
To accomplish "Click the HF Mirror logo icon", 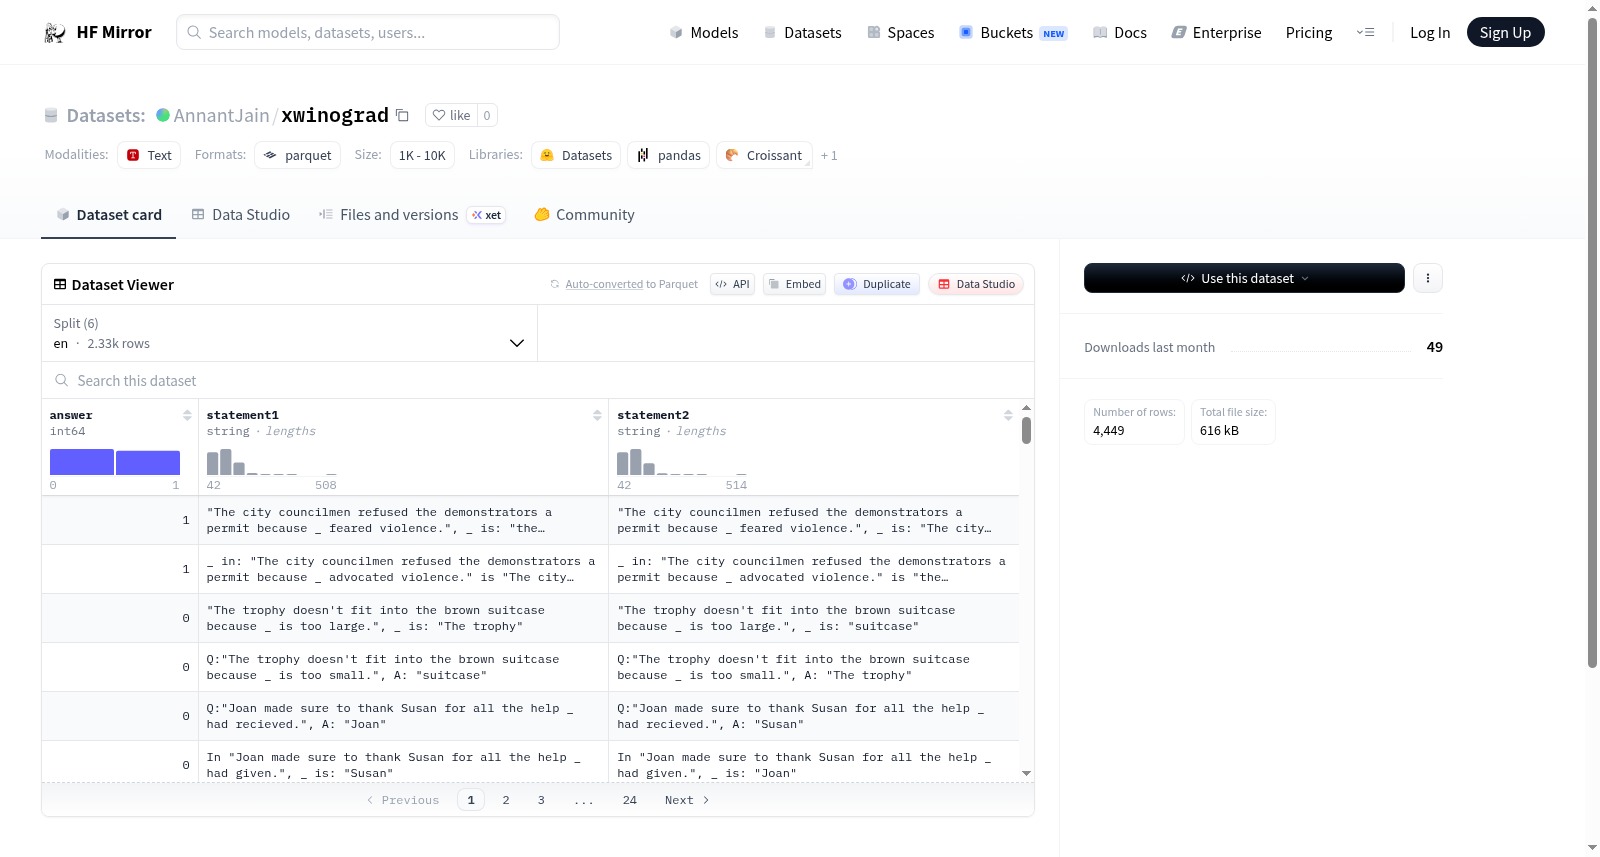I will pyautogui.click(x=55, y=32).
